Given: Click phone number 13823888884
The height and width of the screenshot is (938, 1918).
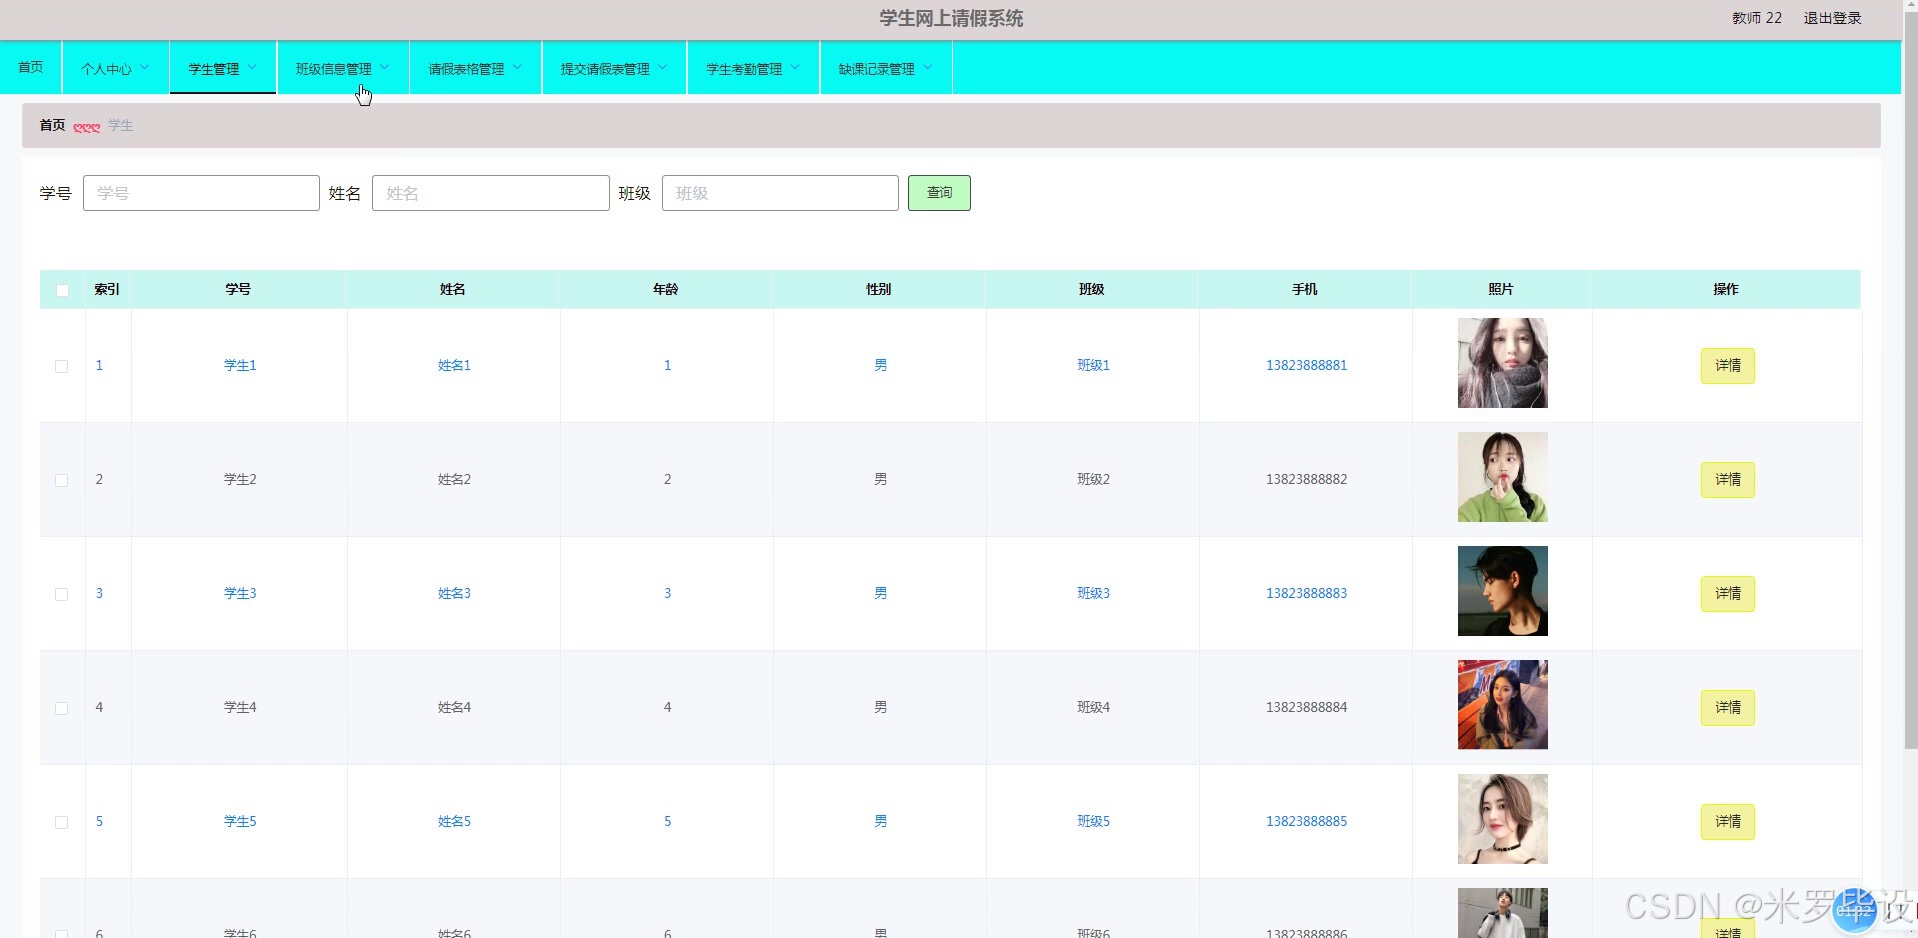Looking at the screenshot, I should coord(1306,708).
